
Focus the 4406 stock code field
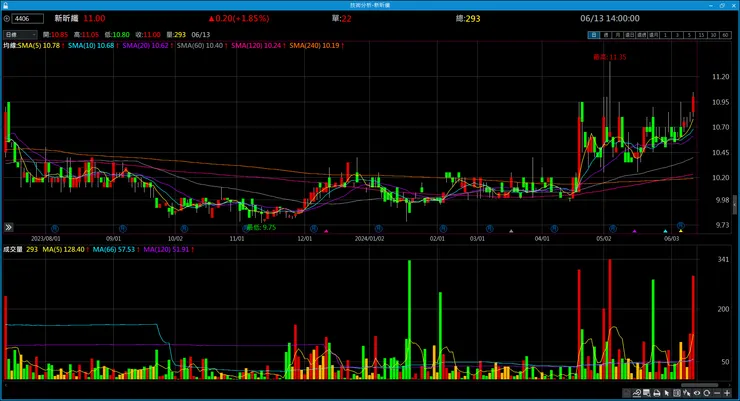[27, 19]
